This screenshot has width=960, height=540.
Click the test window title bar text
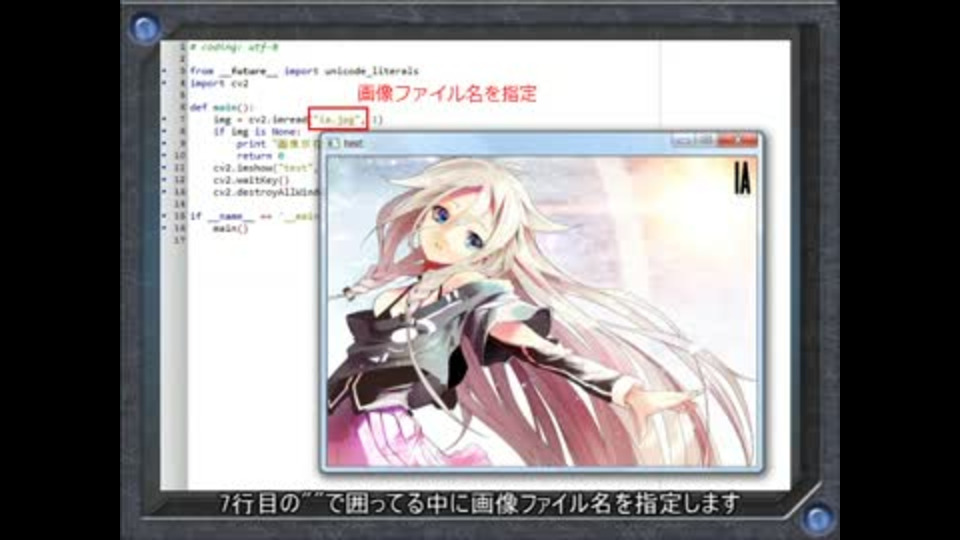353,143
